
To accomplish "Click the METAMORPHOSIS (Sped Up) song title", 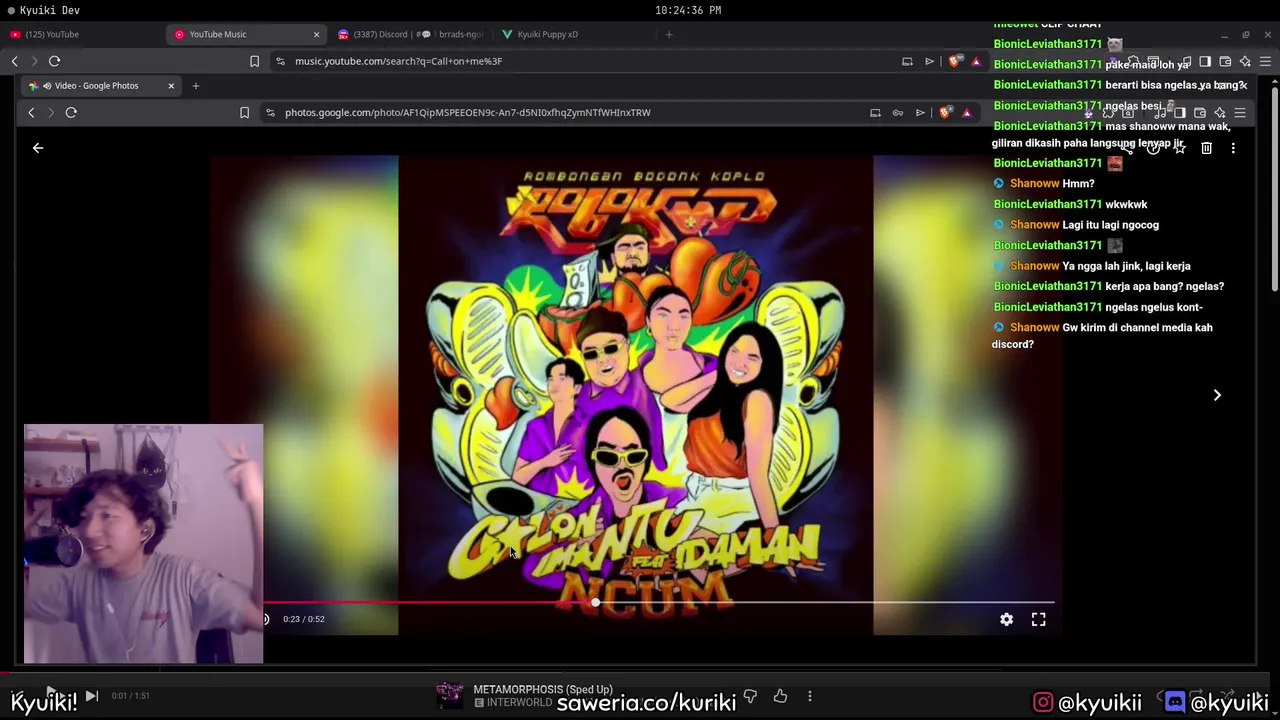I will 543,689.
